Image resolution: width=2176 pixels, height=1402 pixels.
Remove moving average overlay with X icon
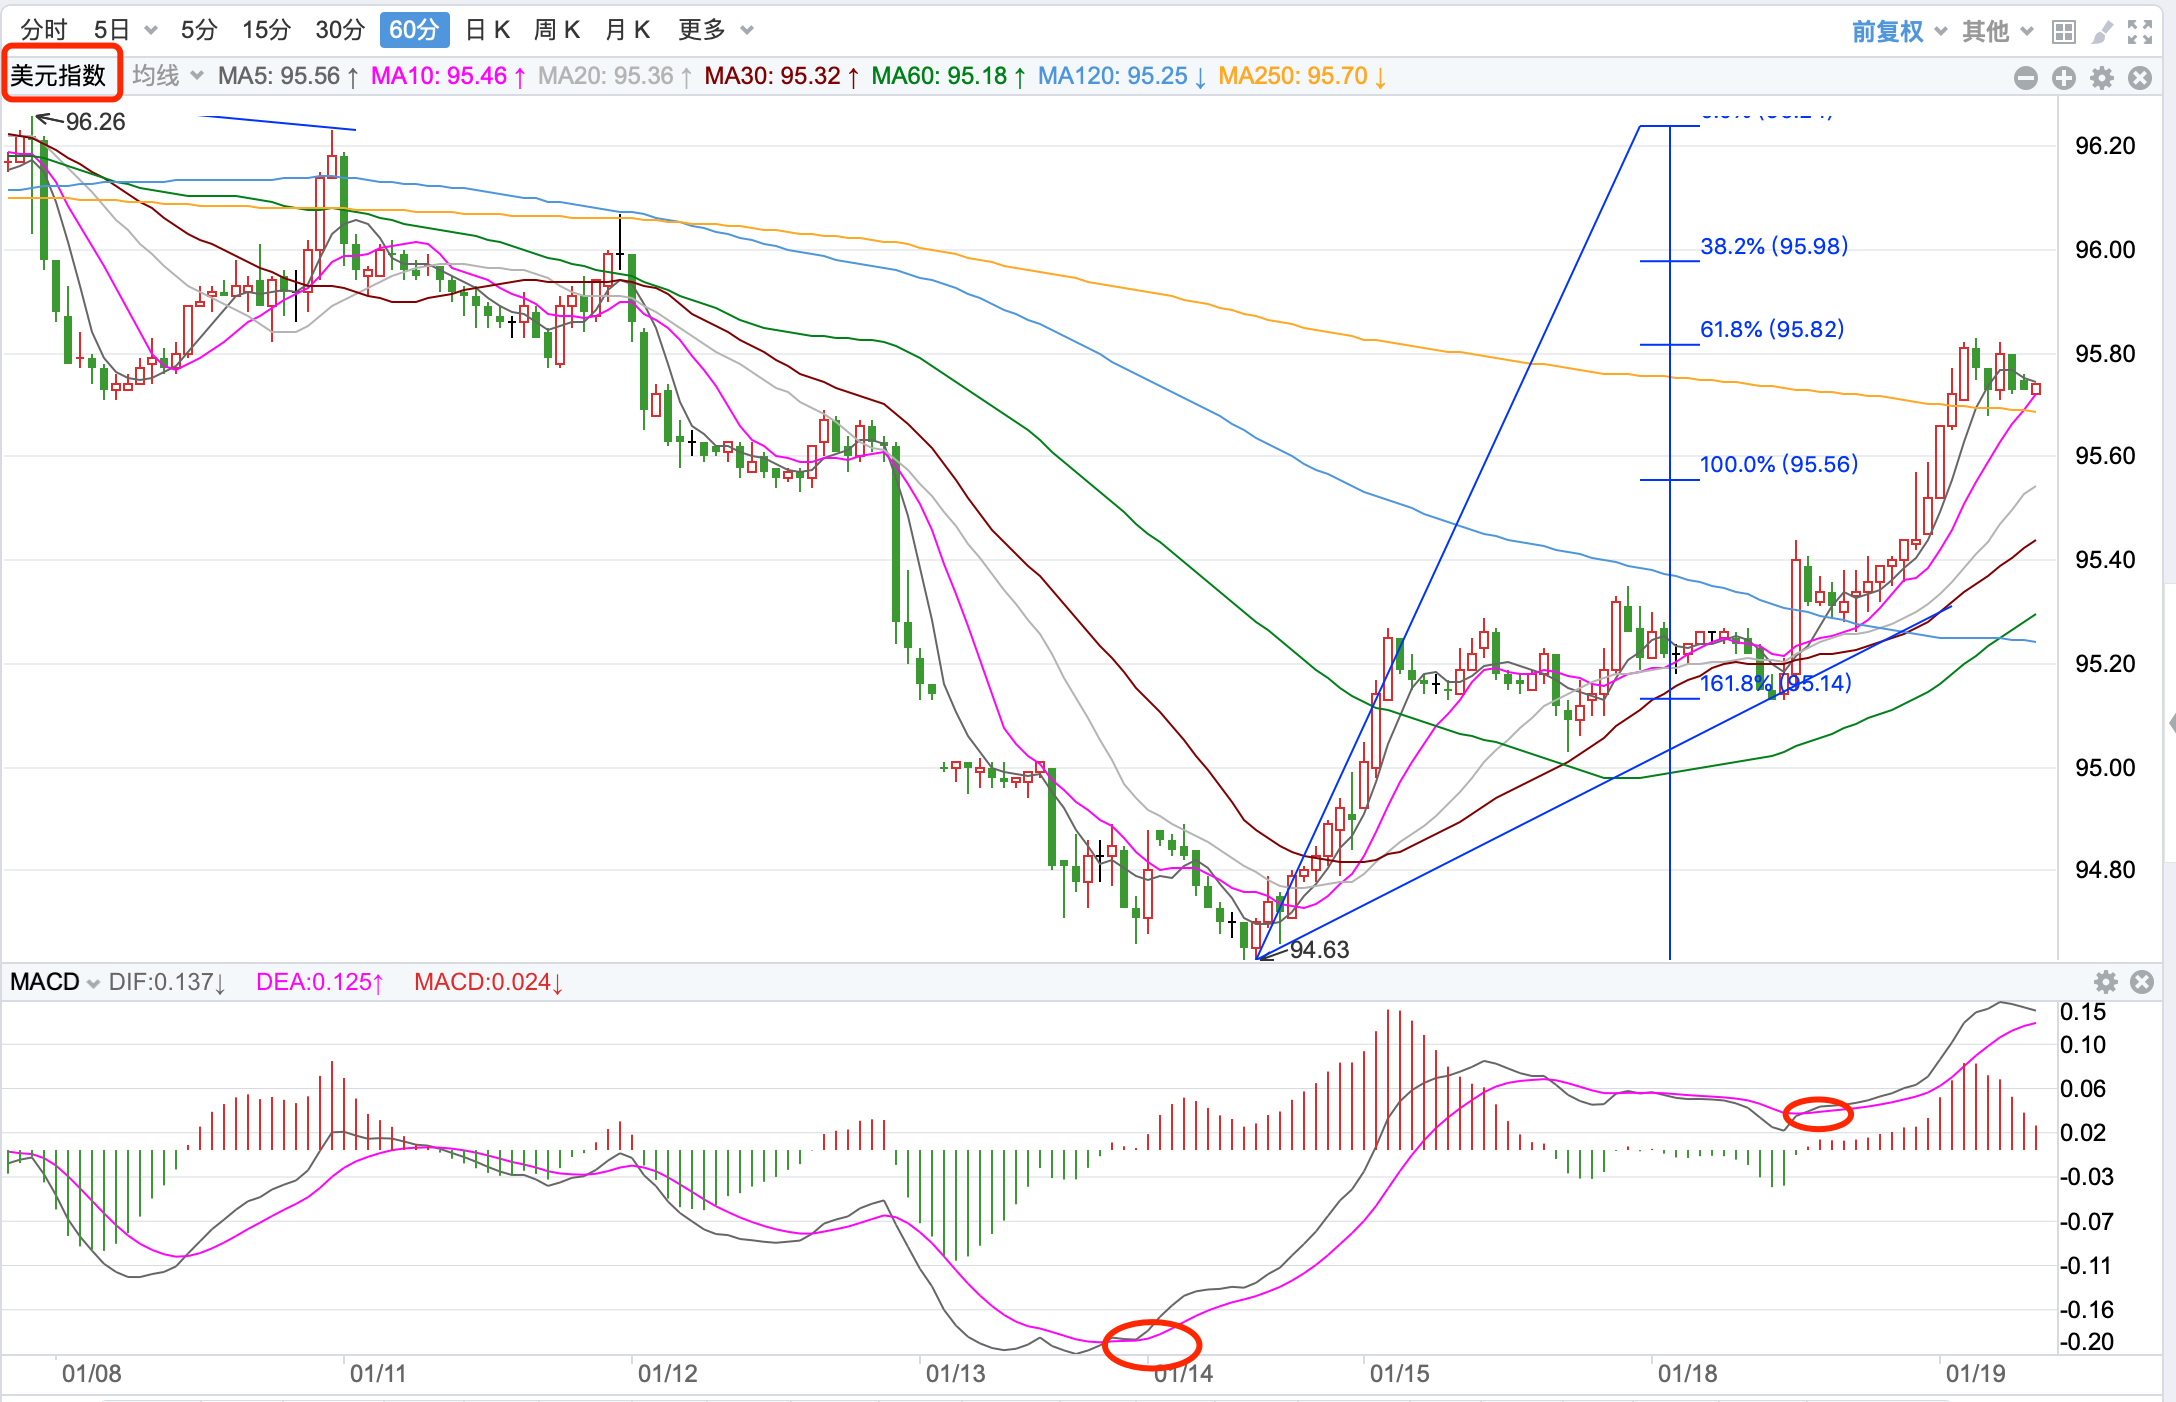[2140, 78]
